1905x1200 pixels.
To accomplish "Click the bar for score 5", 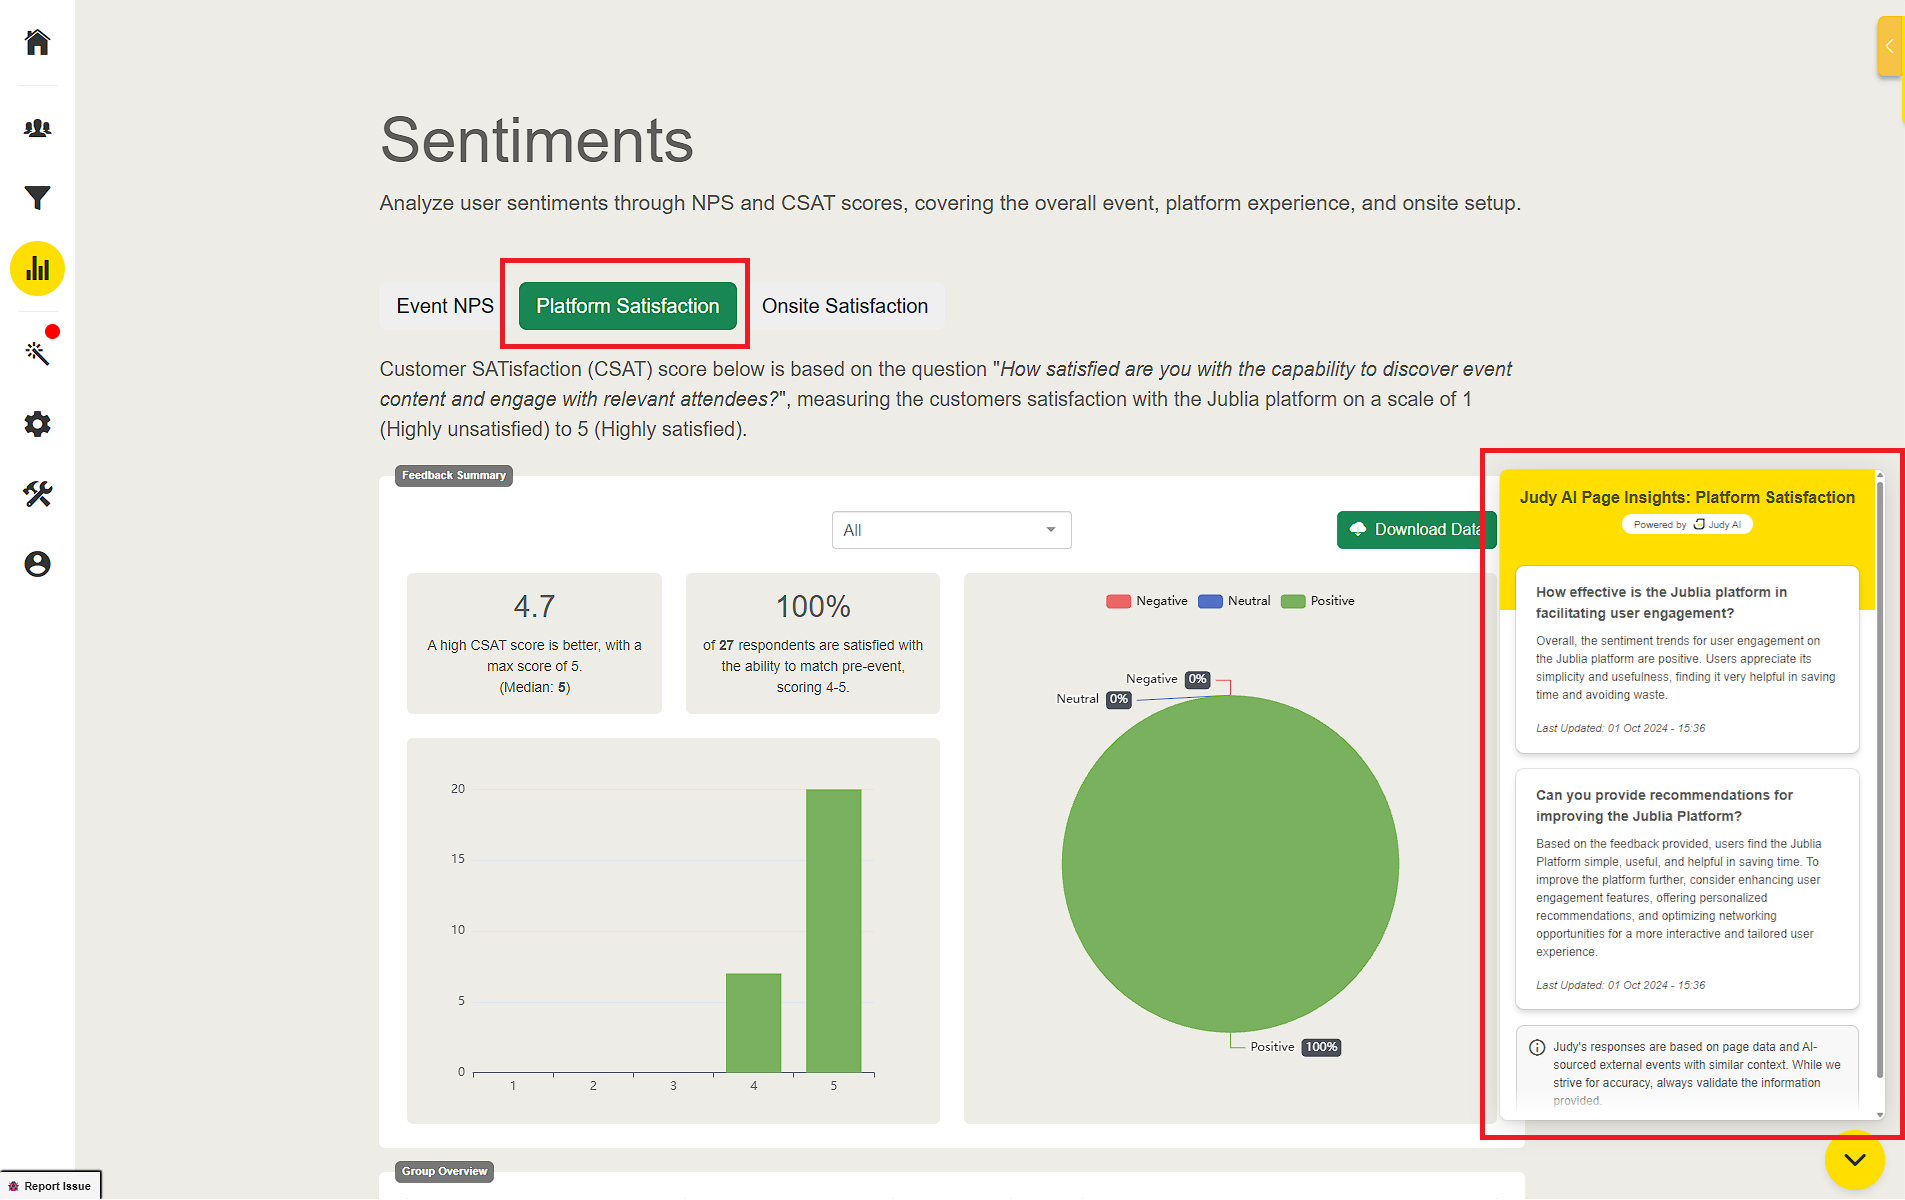I will click(x=834, y=931).
